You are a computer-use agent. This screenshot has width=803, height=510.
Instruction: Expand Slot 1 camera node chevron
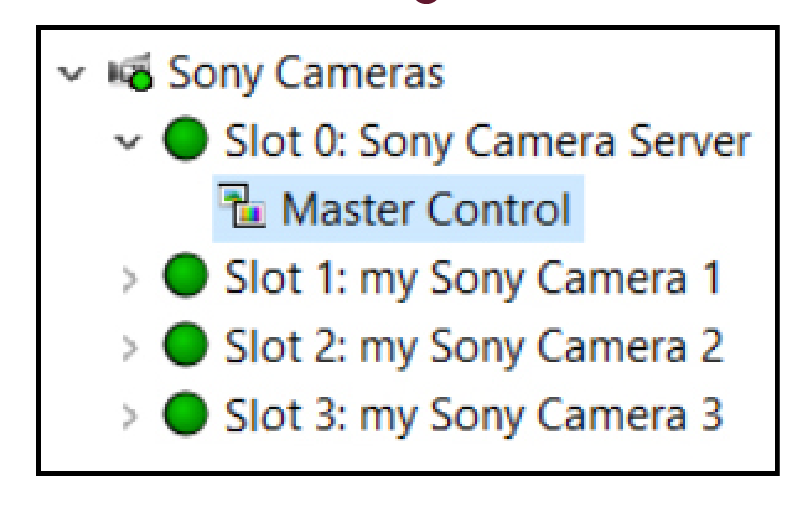tap(124, 277)
